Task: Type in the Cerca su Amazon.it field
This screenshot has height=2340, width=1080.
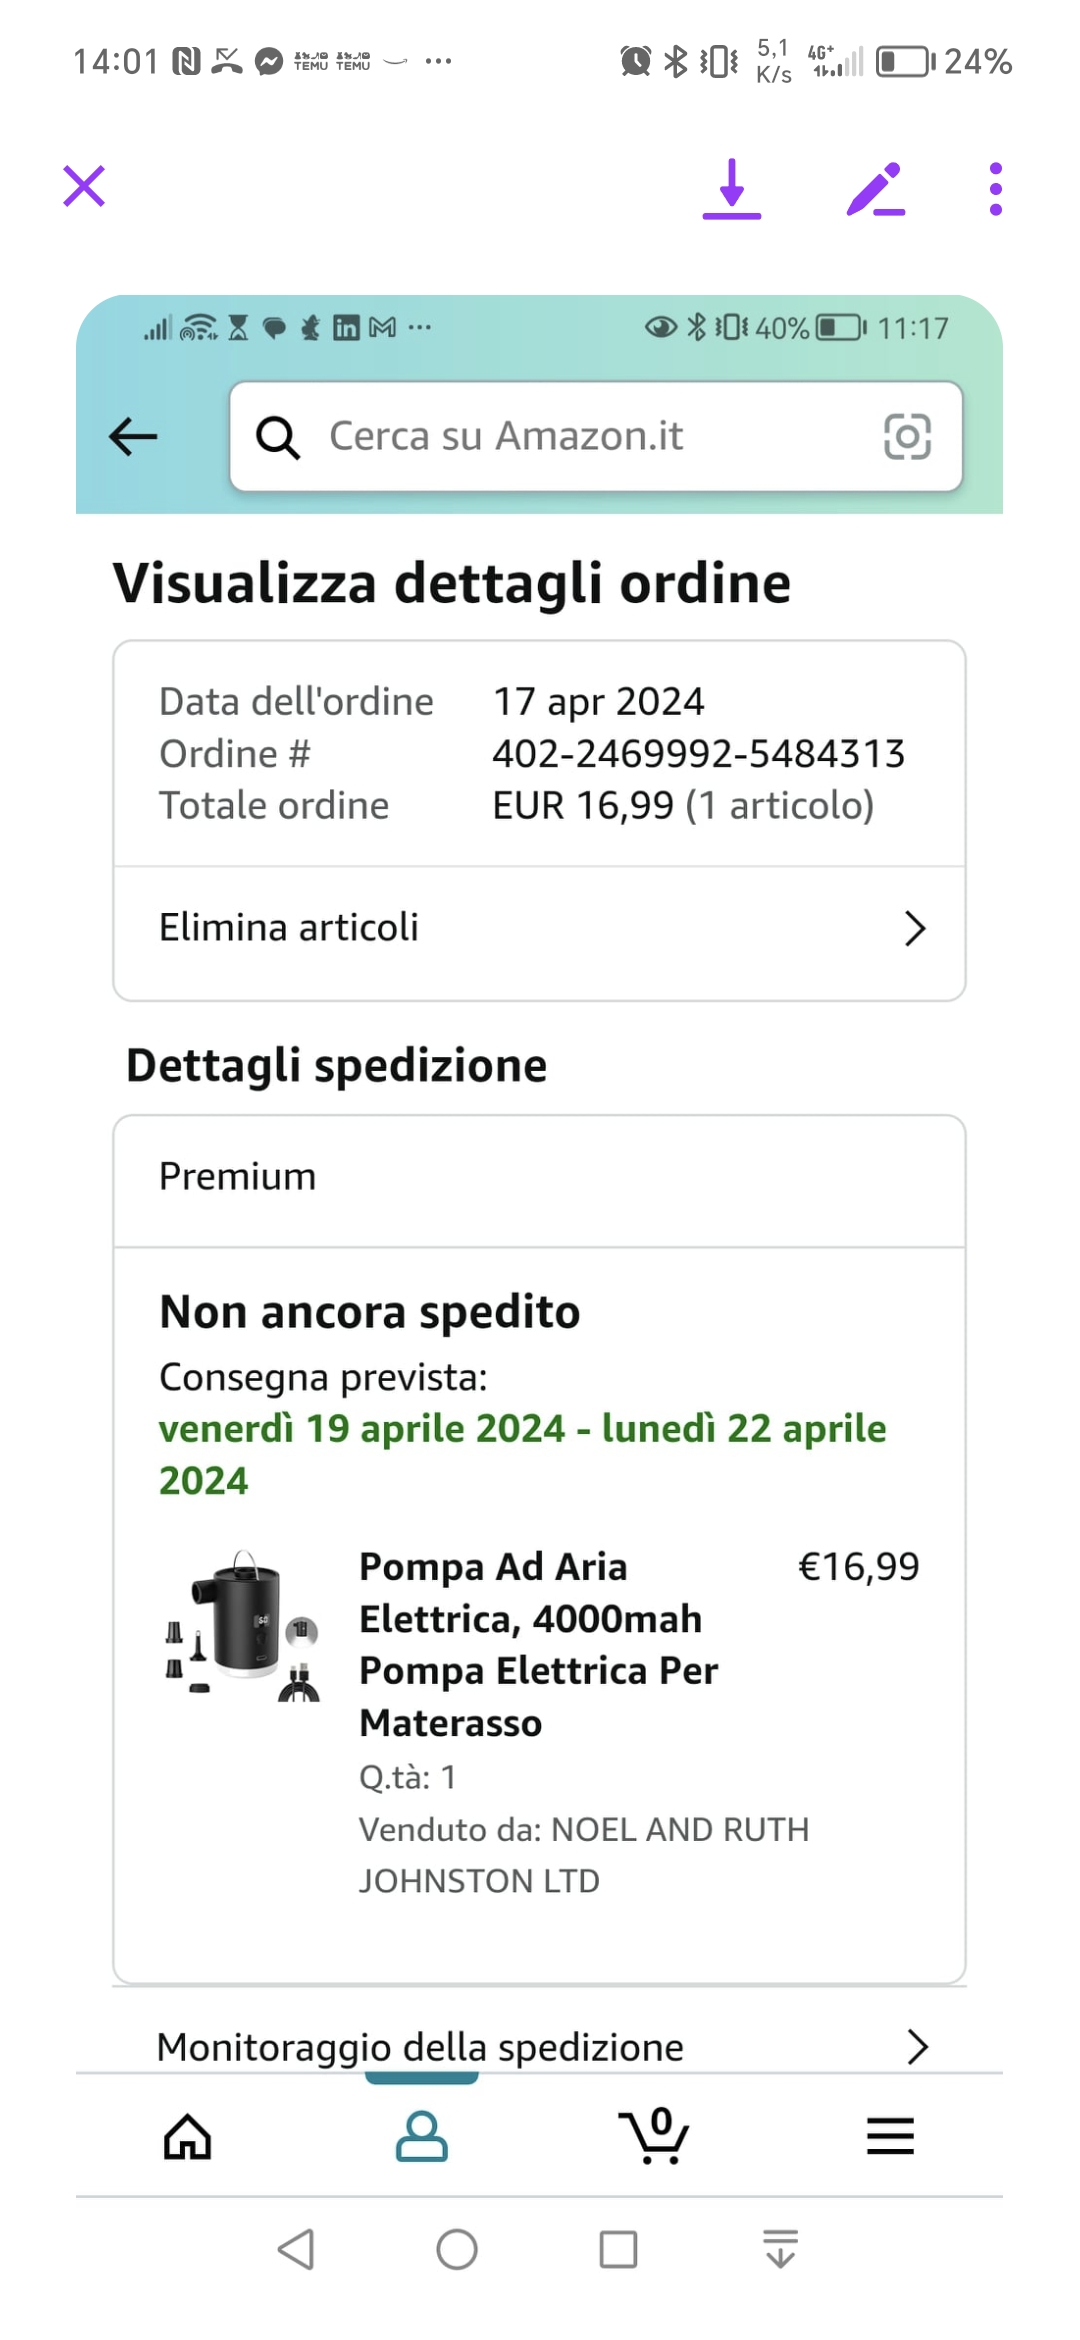Action: tap(590, 436)
